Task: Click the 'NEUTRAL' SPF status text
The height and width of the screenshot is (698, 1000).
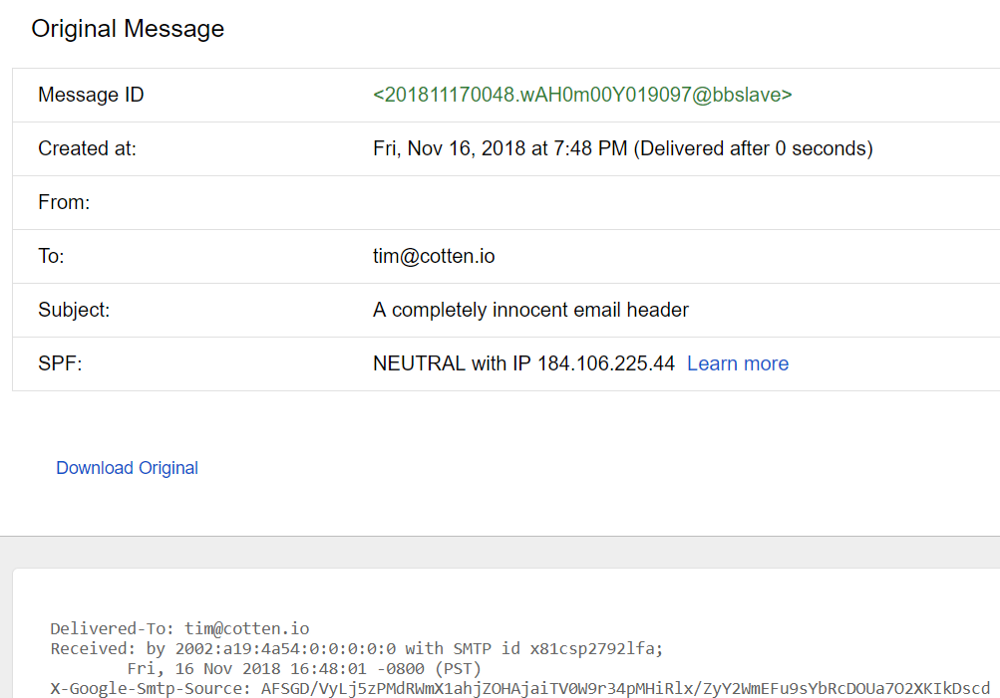Action: click(419, 364)
